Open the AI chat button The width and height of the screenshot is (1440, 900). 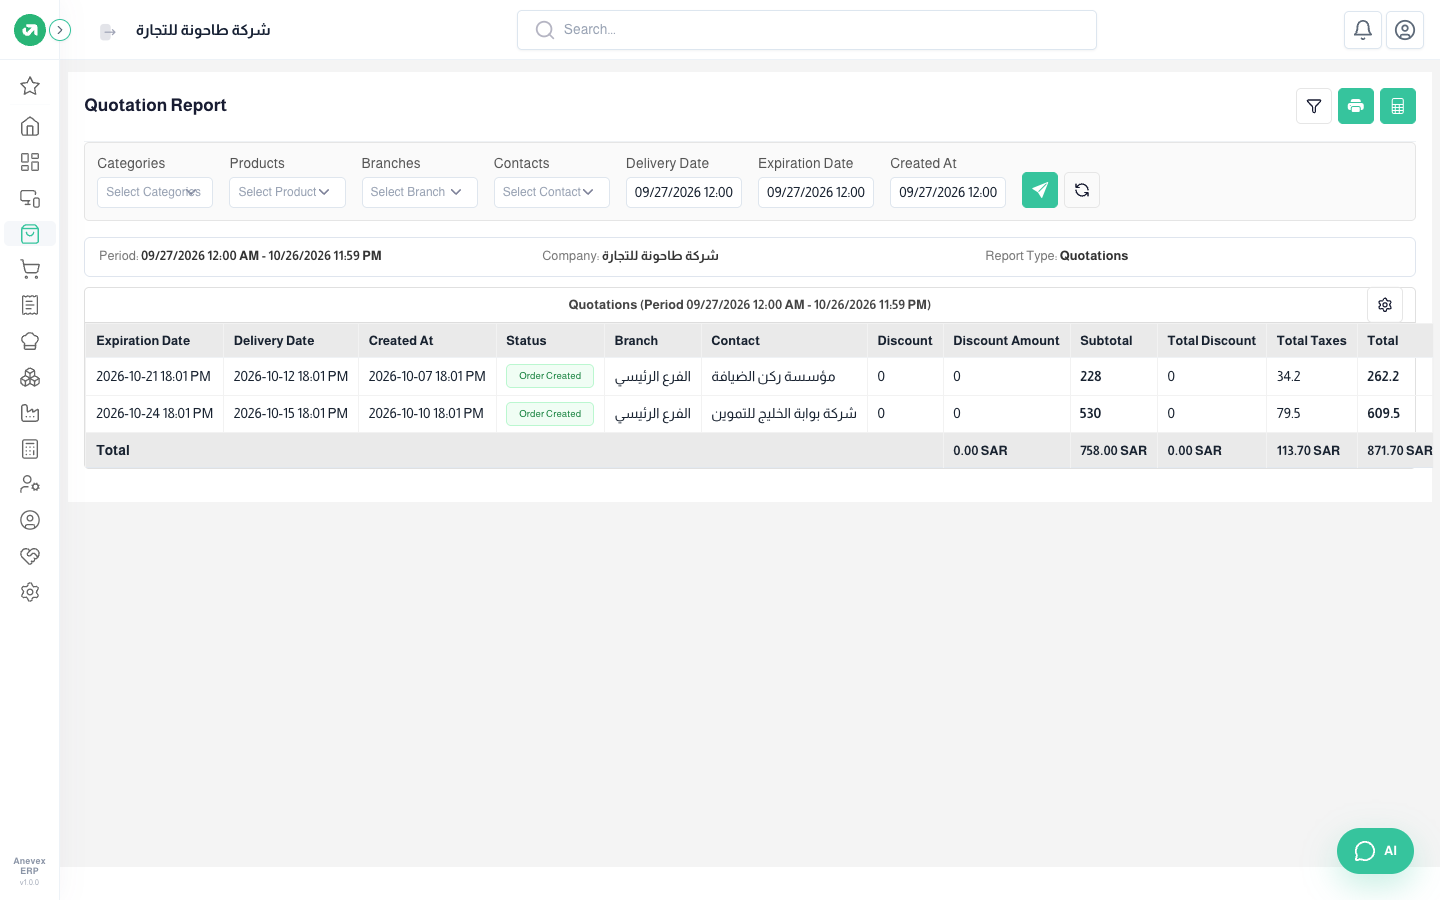1375,851
